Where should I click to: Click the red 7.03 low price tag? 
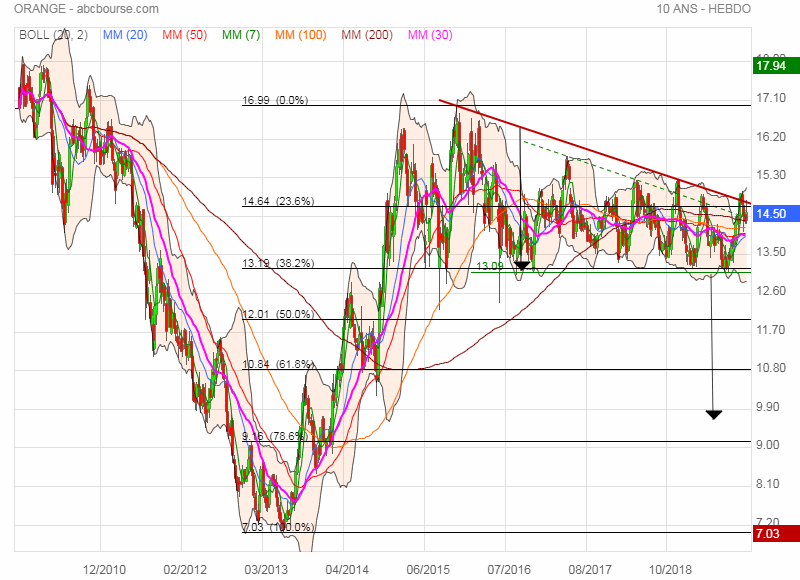coord(776,534)
